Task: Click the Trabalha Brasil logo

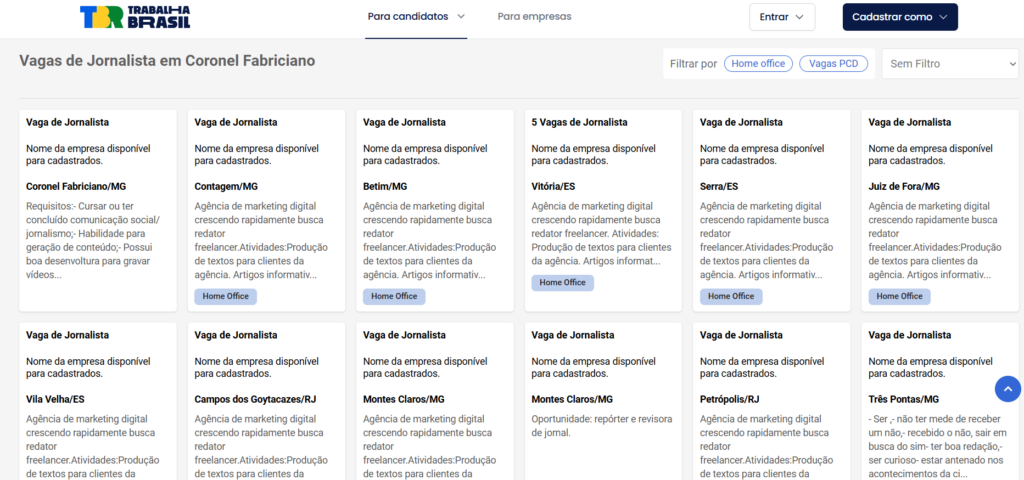Action: 135,18
